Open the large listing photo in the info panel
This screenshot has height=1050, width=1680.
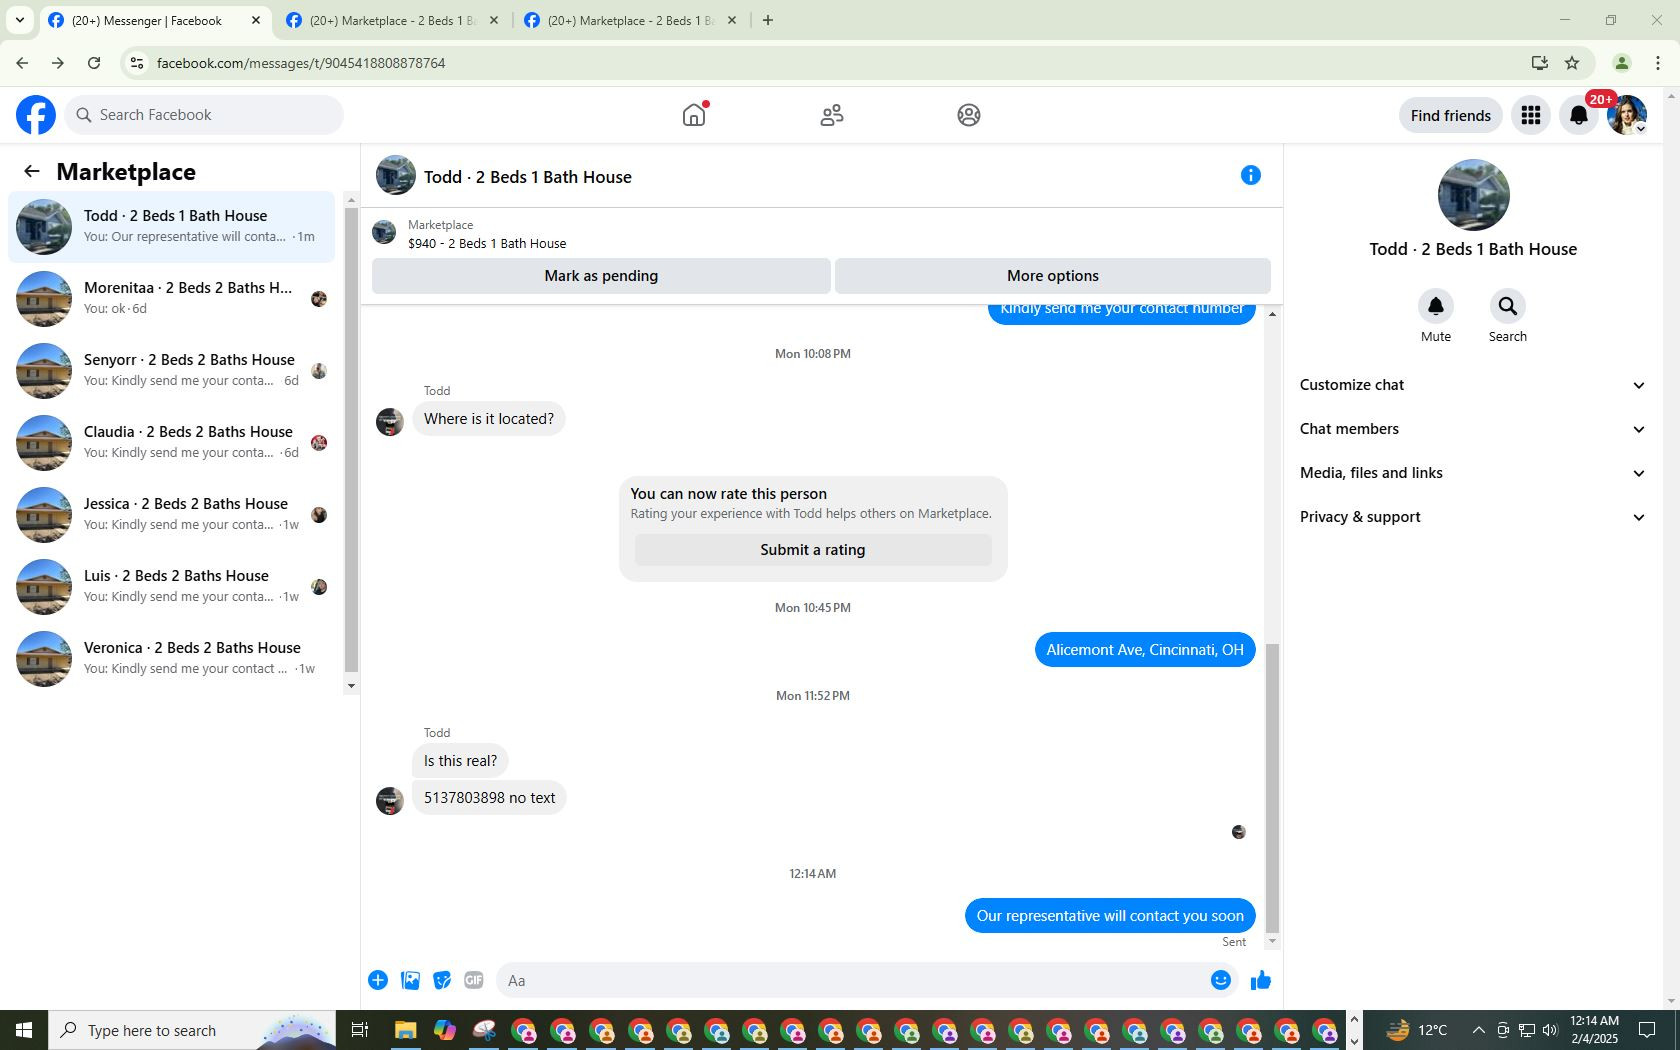click(x=1473, y=195)
